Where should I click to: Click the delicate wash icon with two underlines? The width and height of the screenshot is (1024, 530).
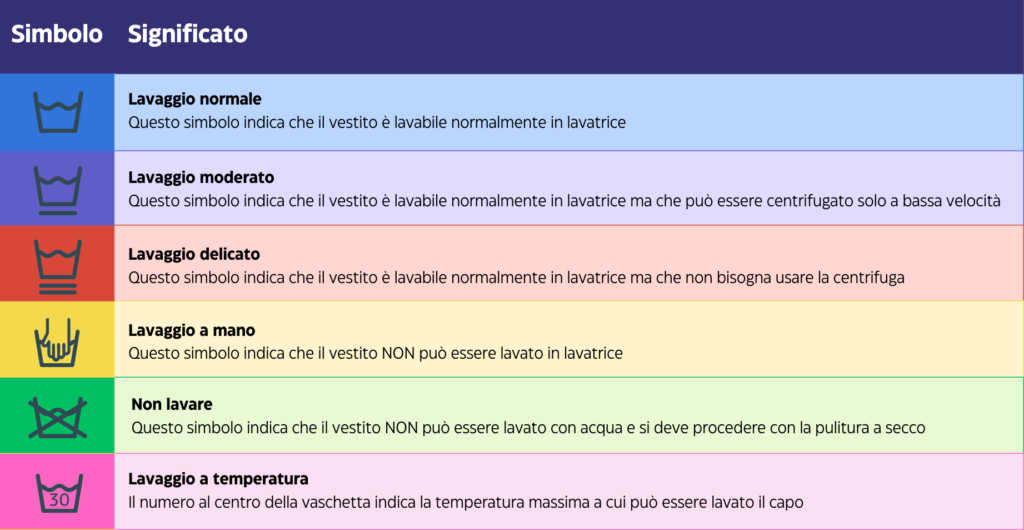pyautogui.click(x=57, y=264)
